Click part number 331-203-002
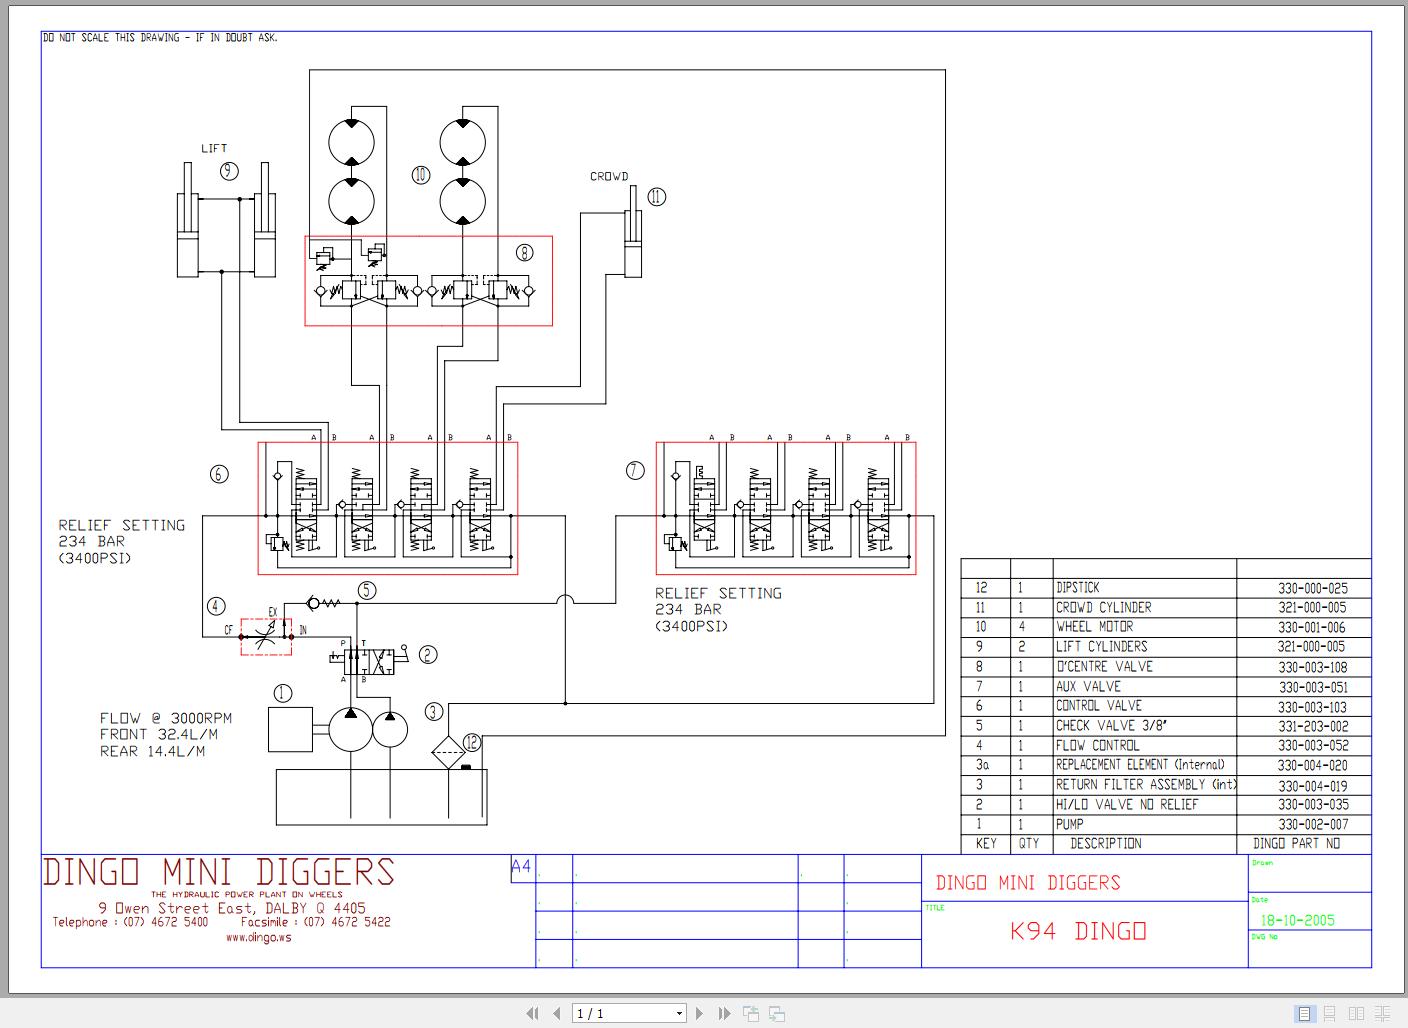Image resolution: width=1408 pixels, height=1028 pixels. pos(1313,726)
